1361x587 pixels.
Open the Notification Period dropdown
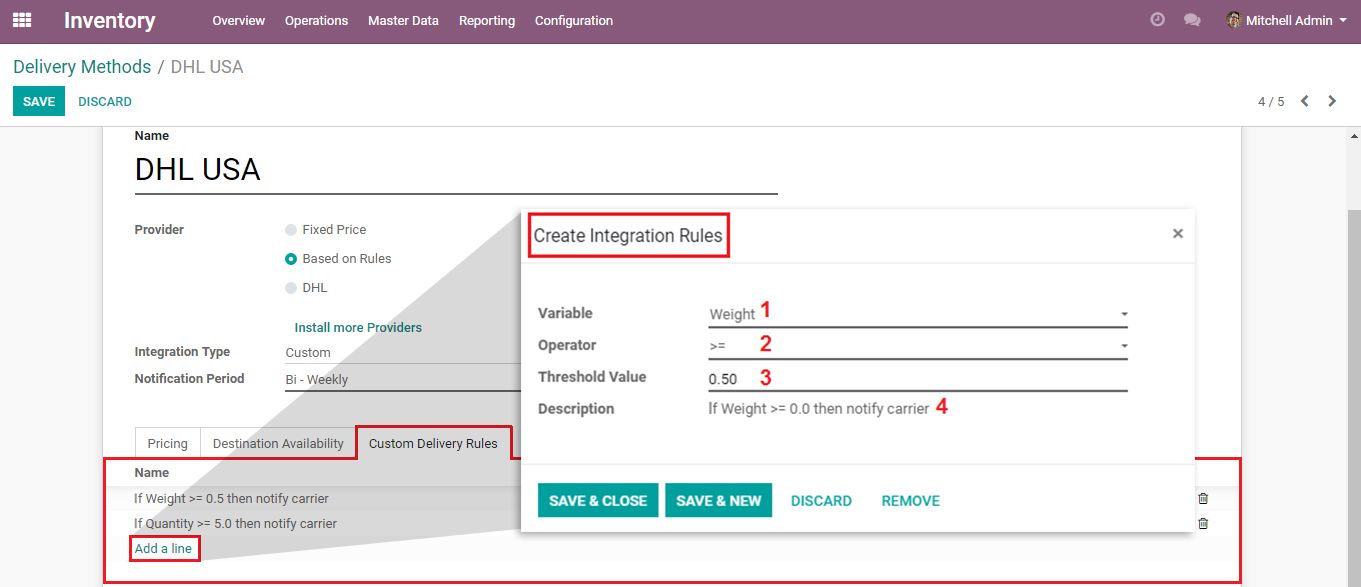coord(402,380)
